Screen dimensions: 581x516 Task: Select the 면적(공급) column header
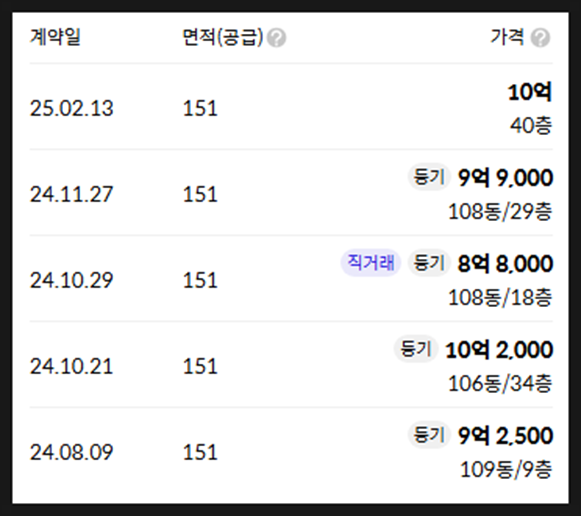pos(223,37)
